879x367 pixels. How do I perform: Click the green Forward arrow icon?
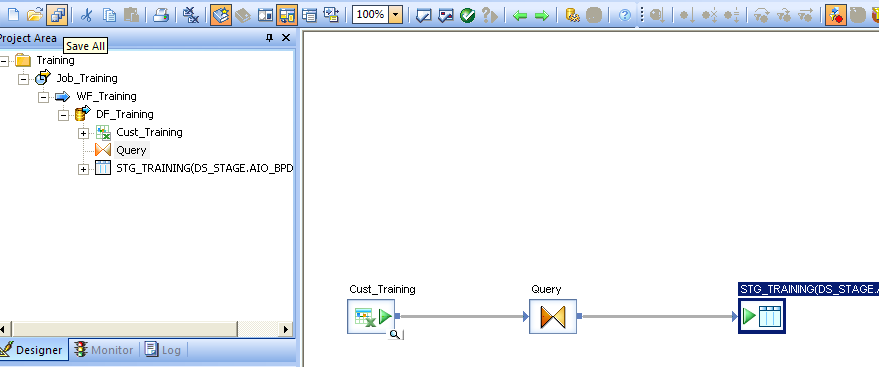542,16
